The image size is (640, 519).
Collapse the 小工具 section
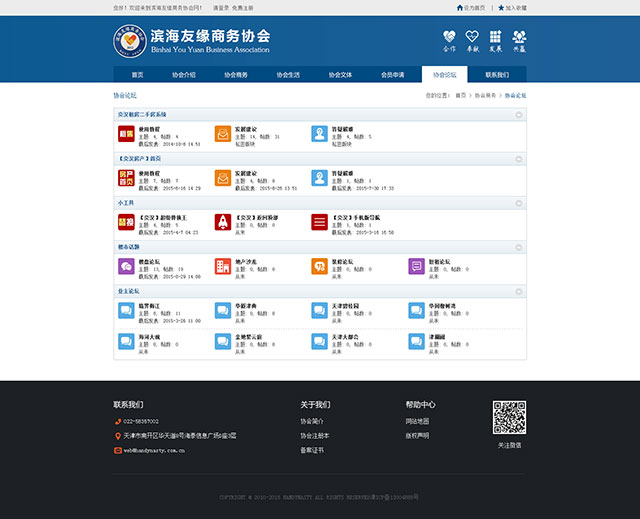point(519,203)
